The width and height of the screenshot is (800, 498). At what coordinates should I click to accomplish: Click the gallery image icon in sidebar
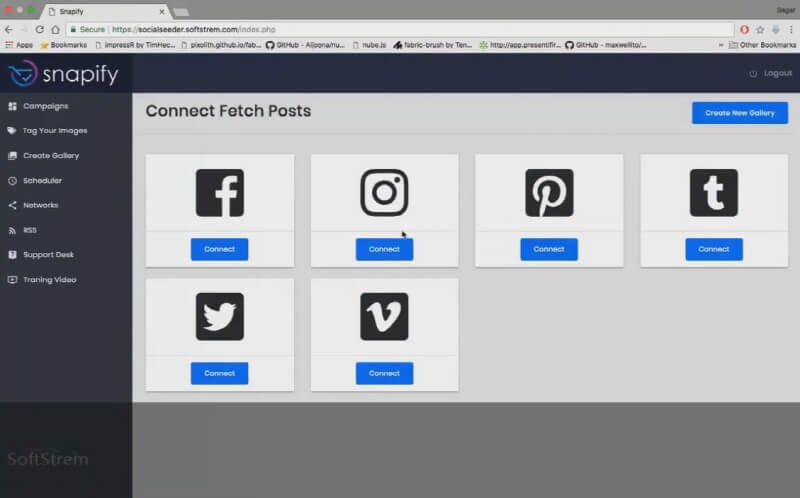click(12, 156)
